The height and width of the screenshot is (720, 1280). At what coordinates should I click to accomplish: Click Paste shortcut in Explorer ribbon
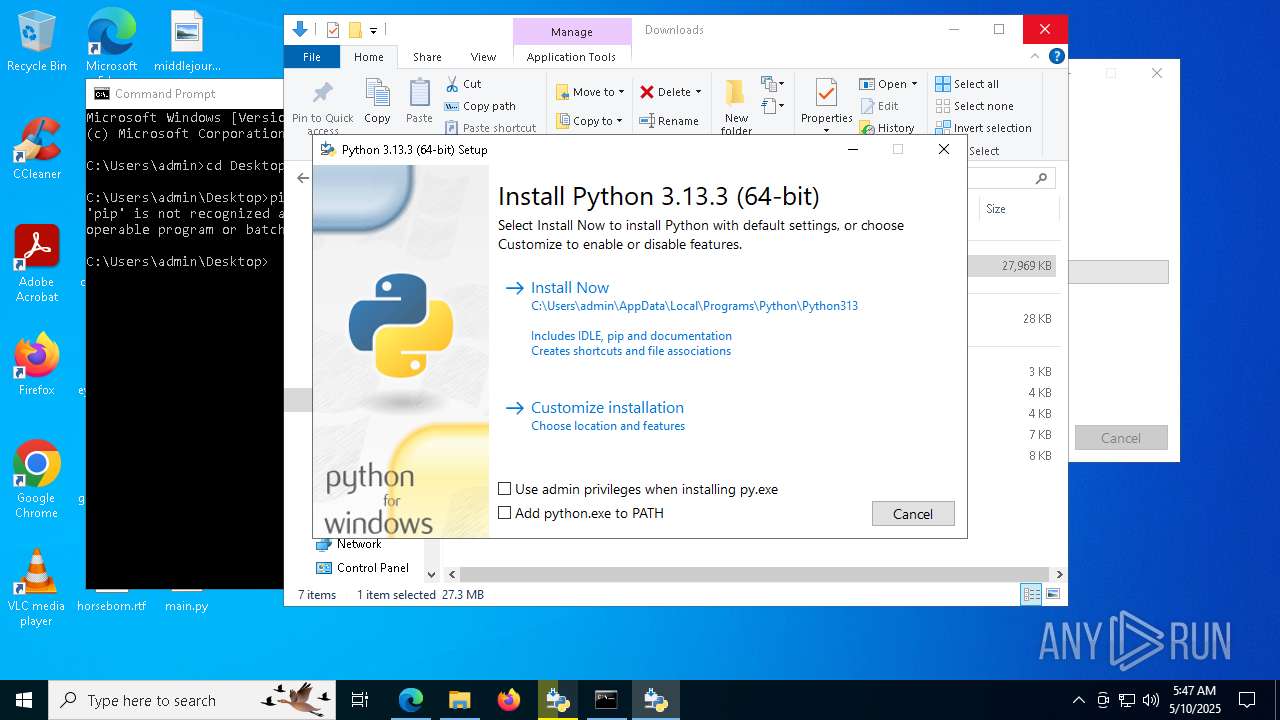click(x=490, y=128)
